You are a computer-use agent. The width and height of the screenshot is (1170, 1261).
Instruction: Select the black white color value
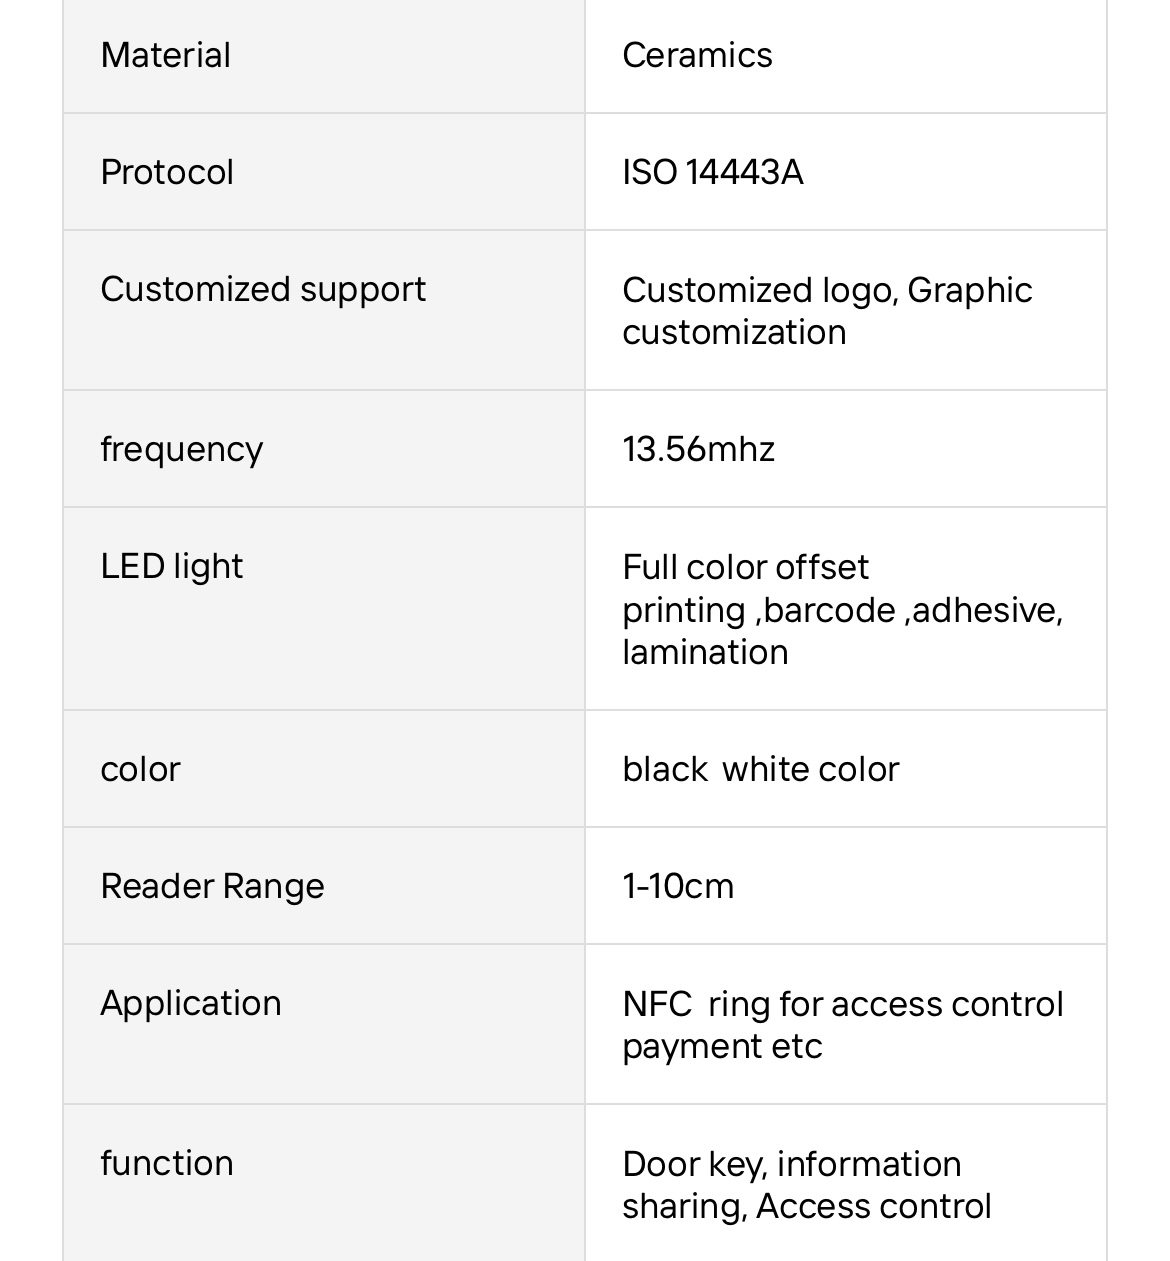(761, 769)
